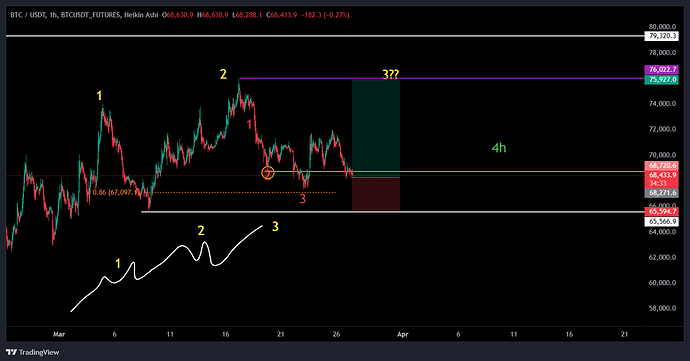Image resolution: width=690 pixels, height=361 pixels.
Task: Select the red number 1 annotation
Action: [249, 124]
